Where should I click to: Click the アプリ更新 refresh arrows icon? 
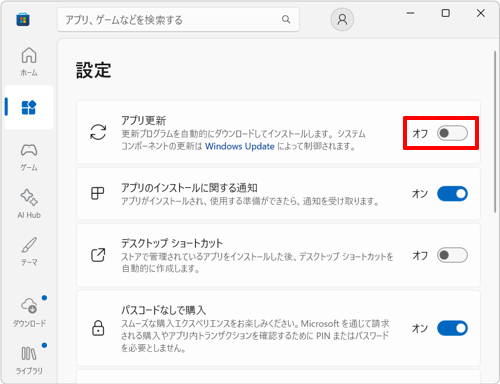pyautogui.click(x=98, y=132)
